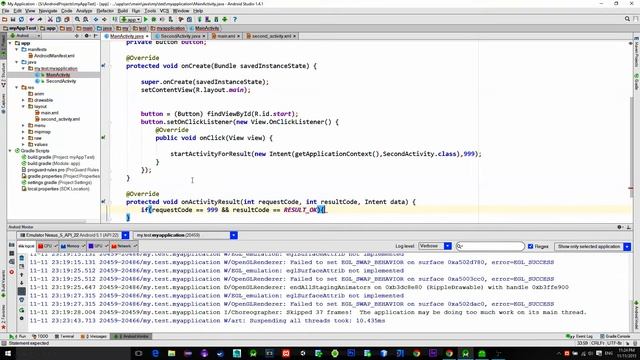Image resolution: width=640 pixels, height=360 pixels.
Task: Click the green Run app button
Action: 146,19
